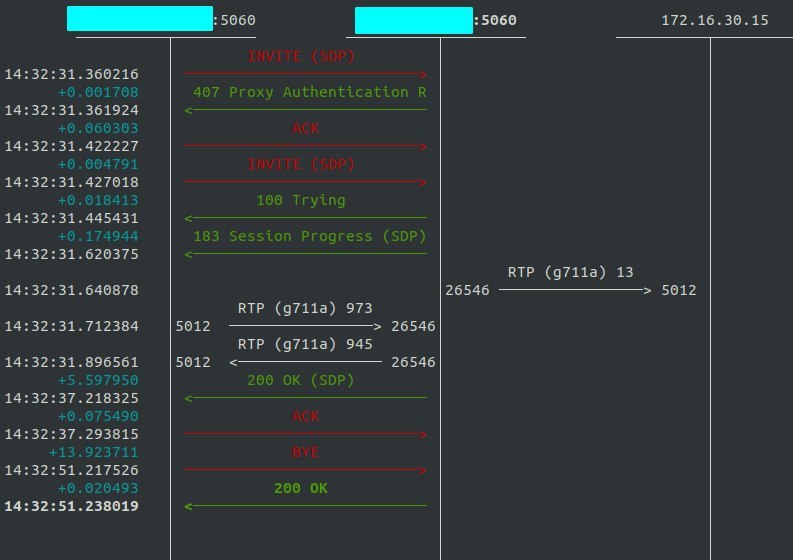Select the RTP (g711a) 973 stream
This screenshot has height=560, width=793.
tap(305, 308)
